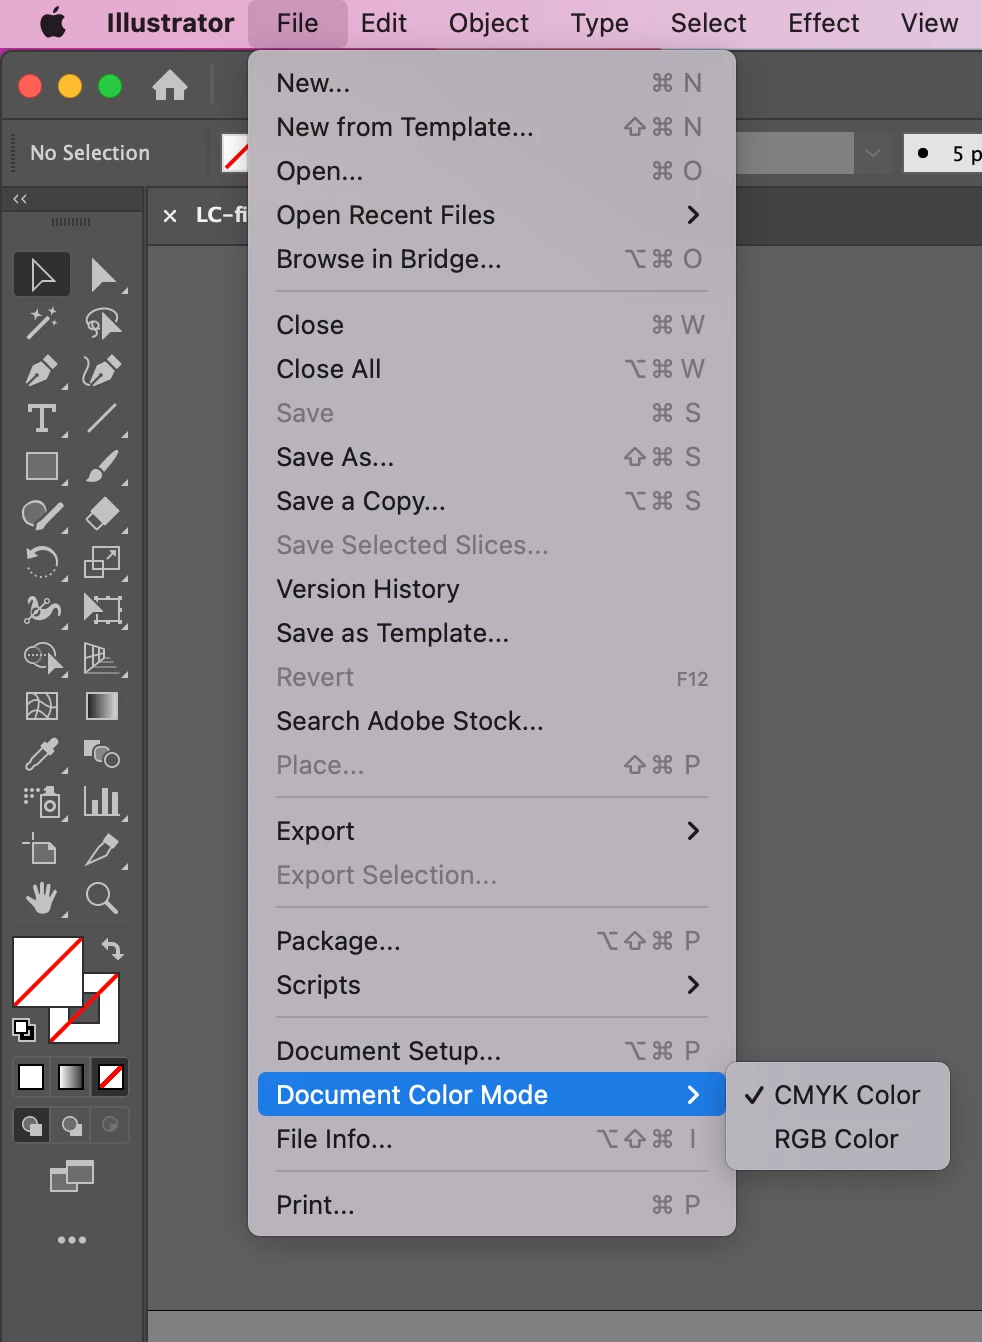Viewport: 982px width, 1342px height.
Task: Open the View menu
Action: point(929,23)
